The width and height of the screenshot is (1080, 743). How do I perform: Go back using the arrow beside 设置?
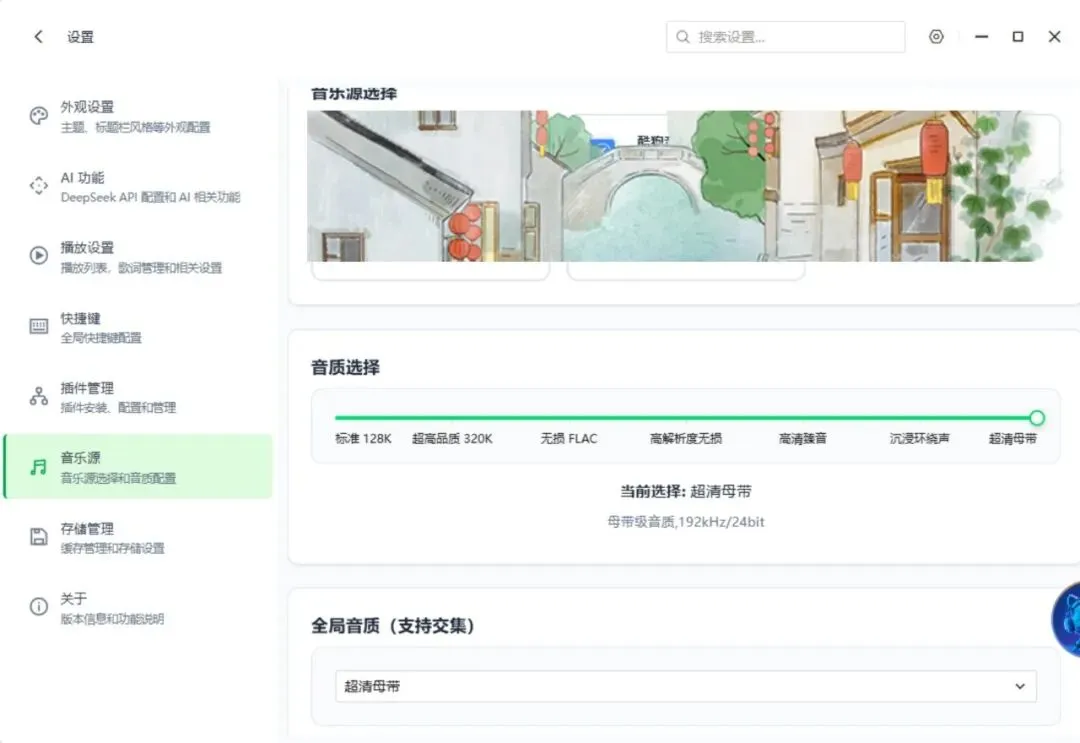coord(39,36)
